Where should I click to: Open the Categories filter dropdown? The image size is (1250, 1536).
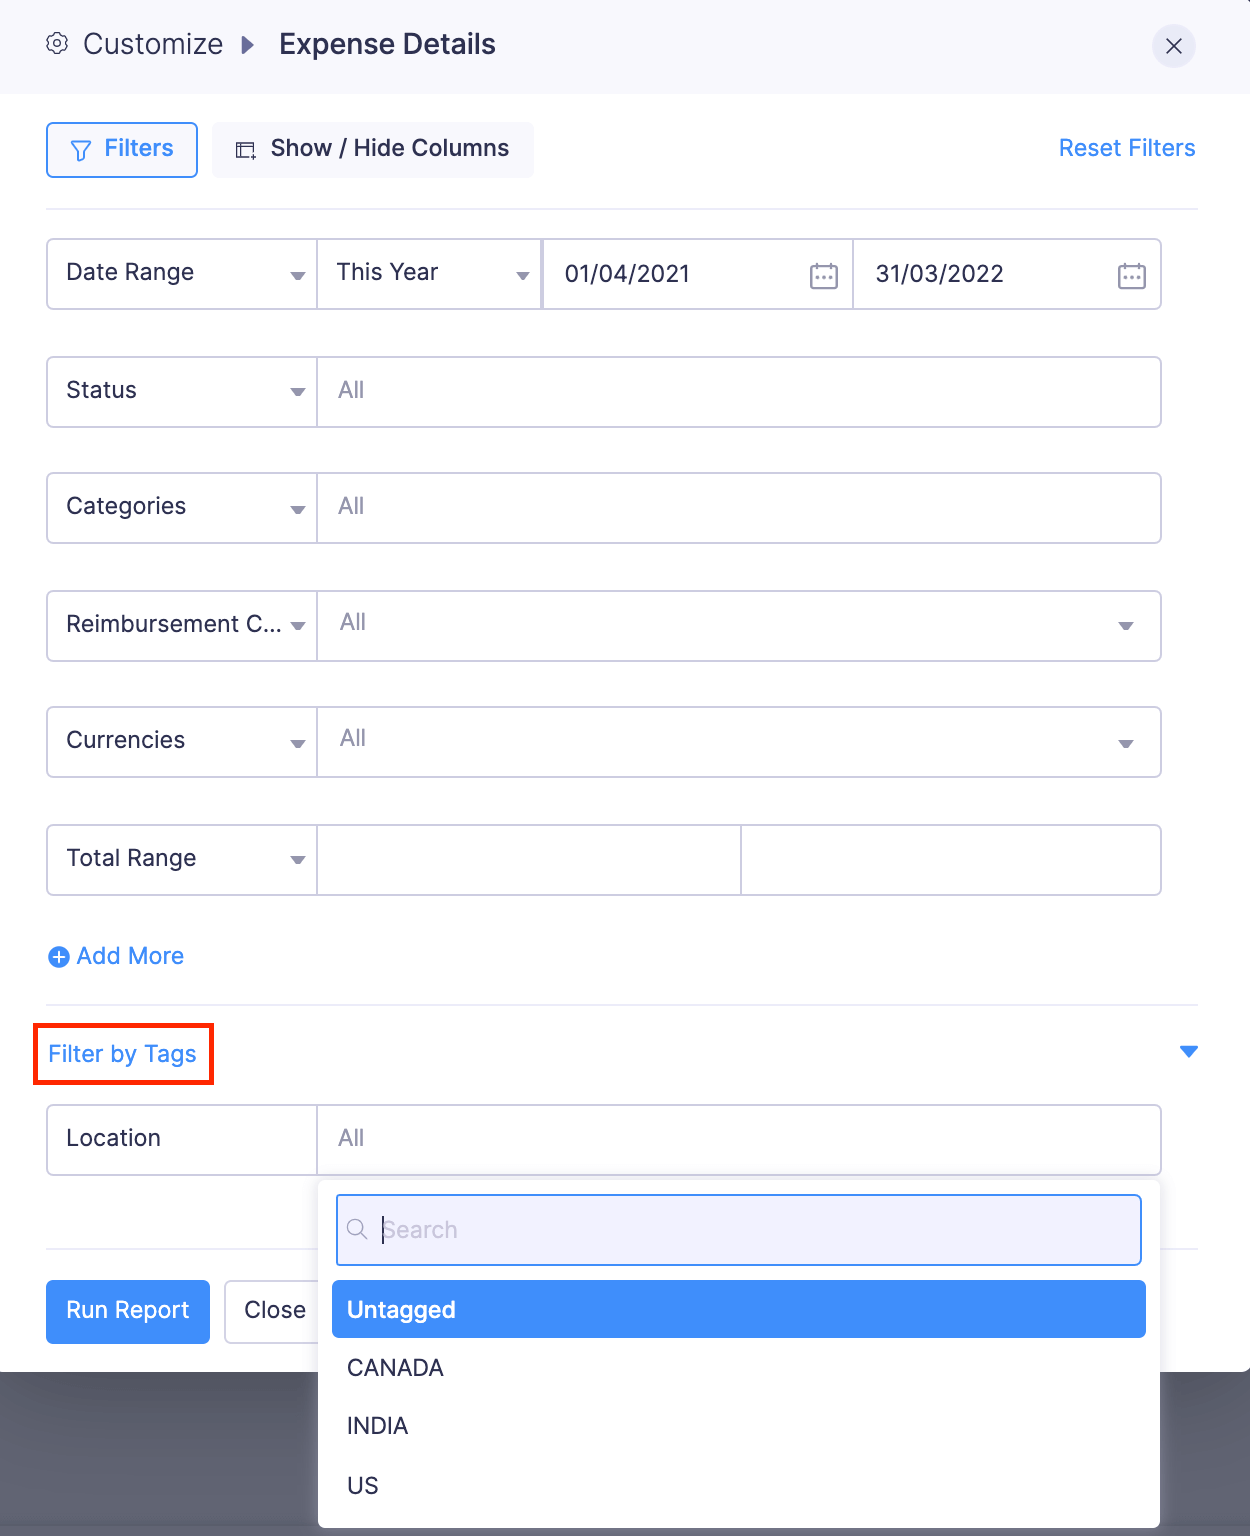point(297,508)
